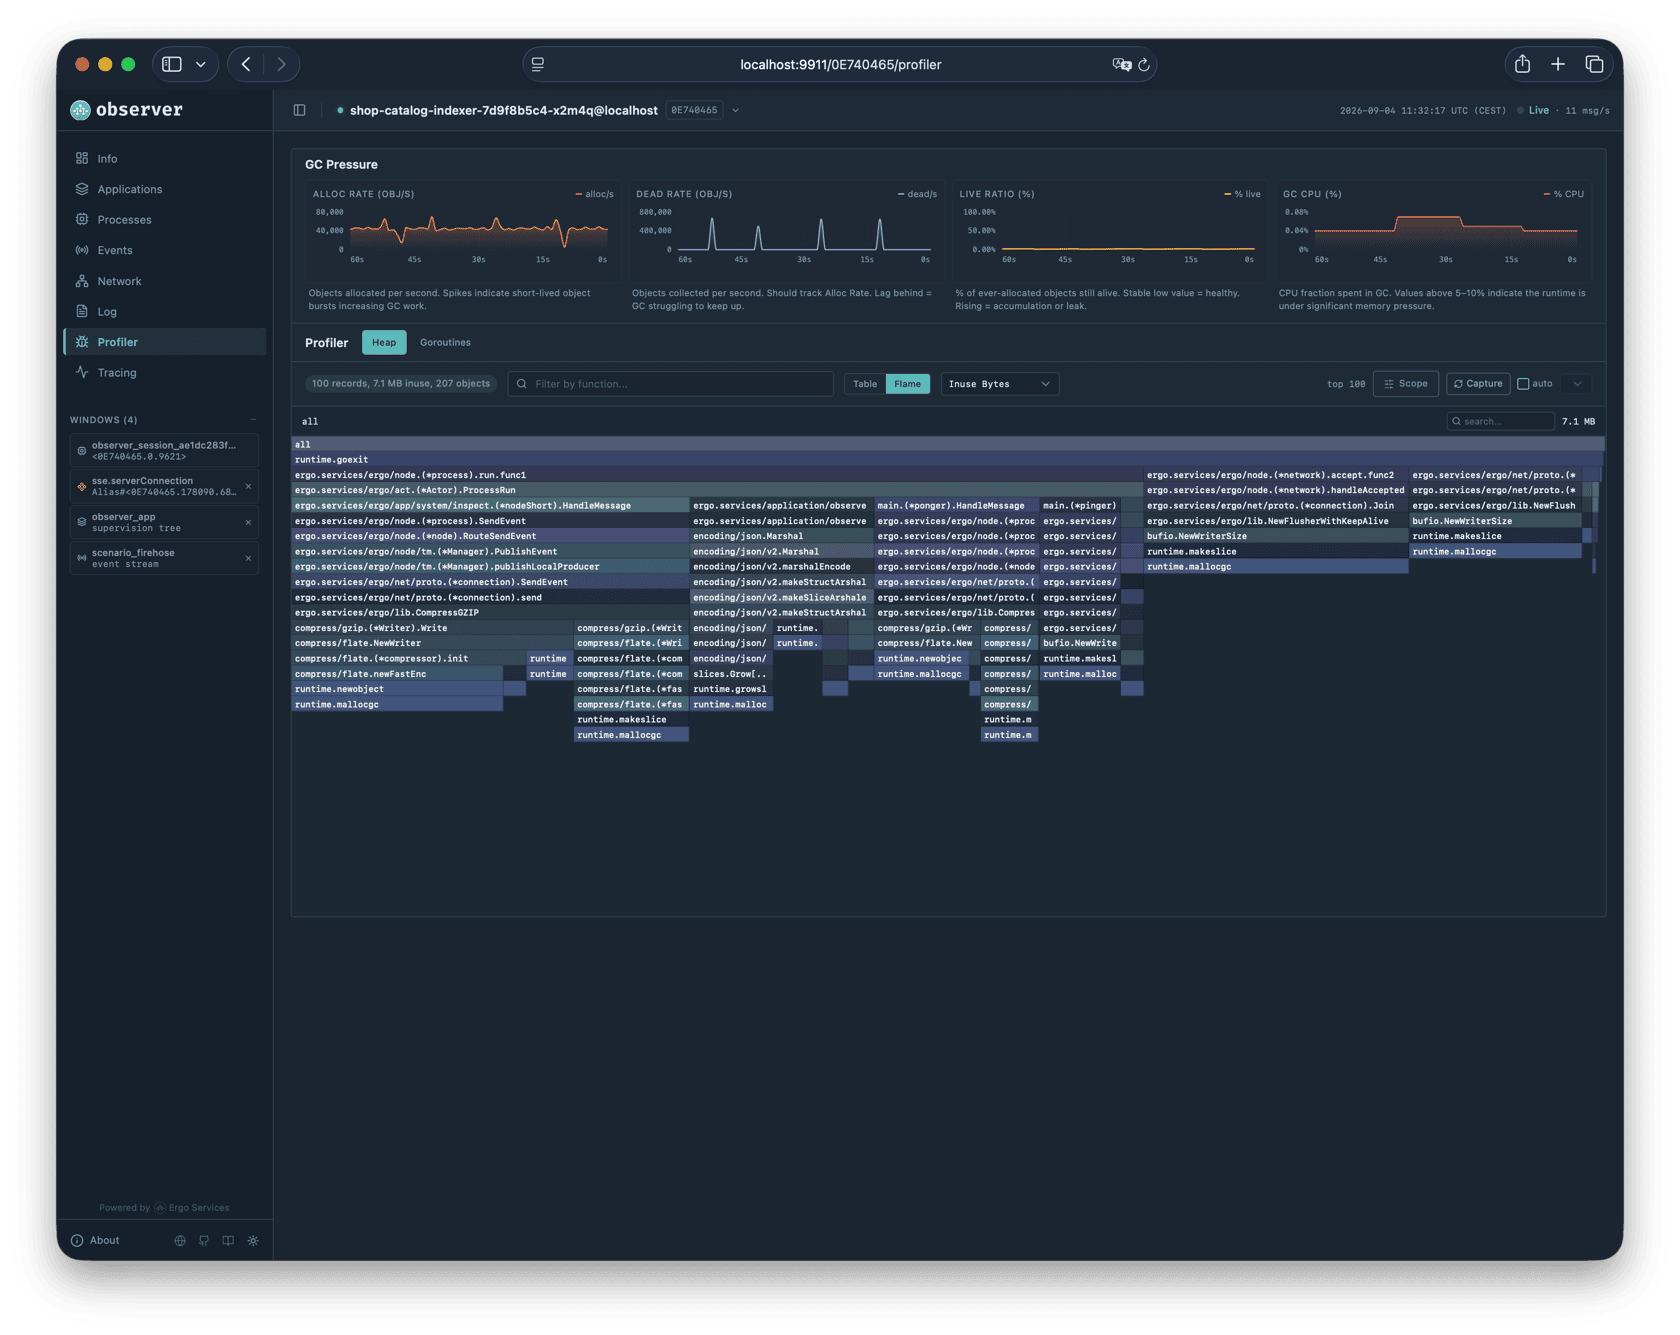Screen dimensions: 1680x1335
Task: Click the Safari share icon
Action: coord(1522,64)
